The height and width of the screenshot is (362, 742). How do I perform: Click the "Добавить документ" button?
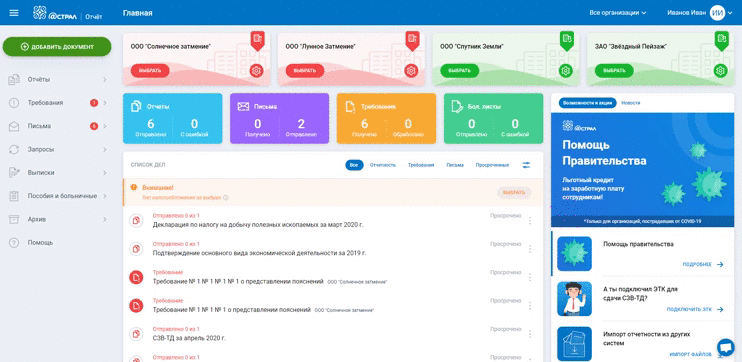click(57, 47)
